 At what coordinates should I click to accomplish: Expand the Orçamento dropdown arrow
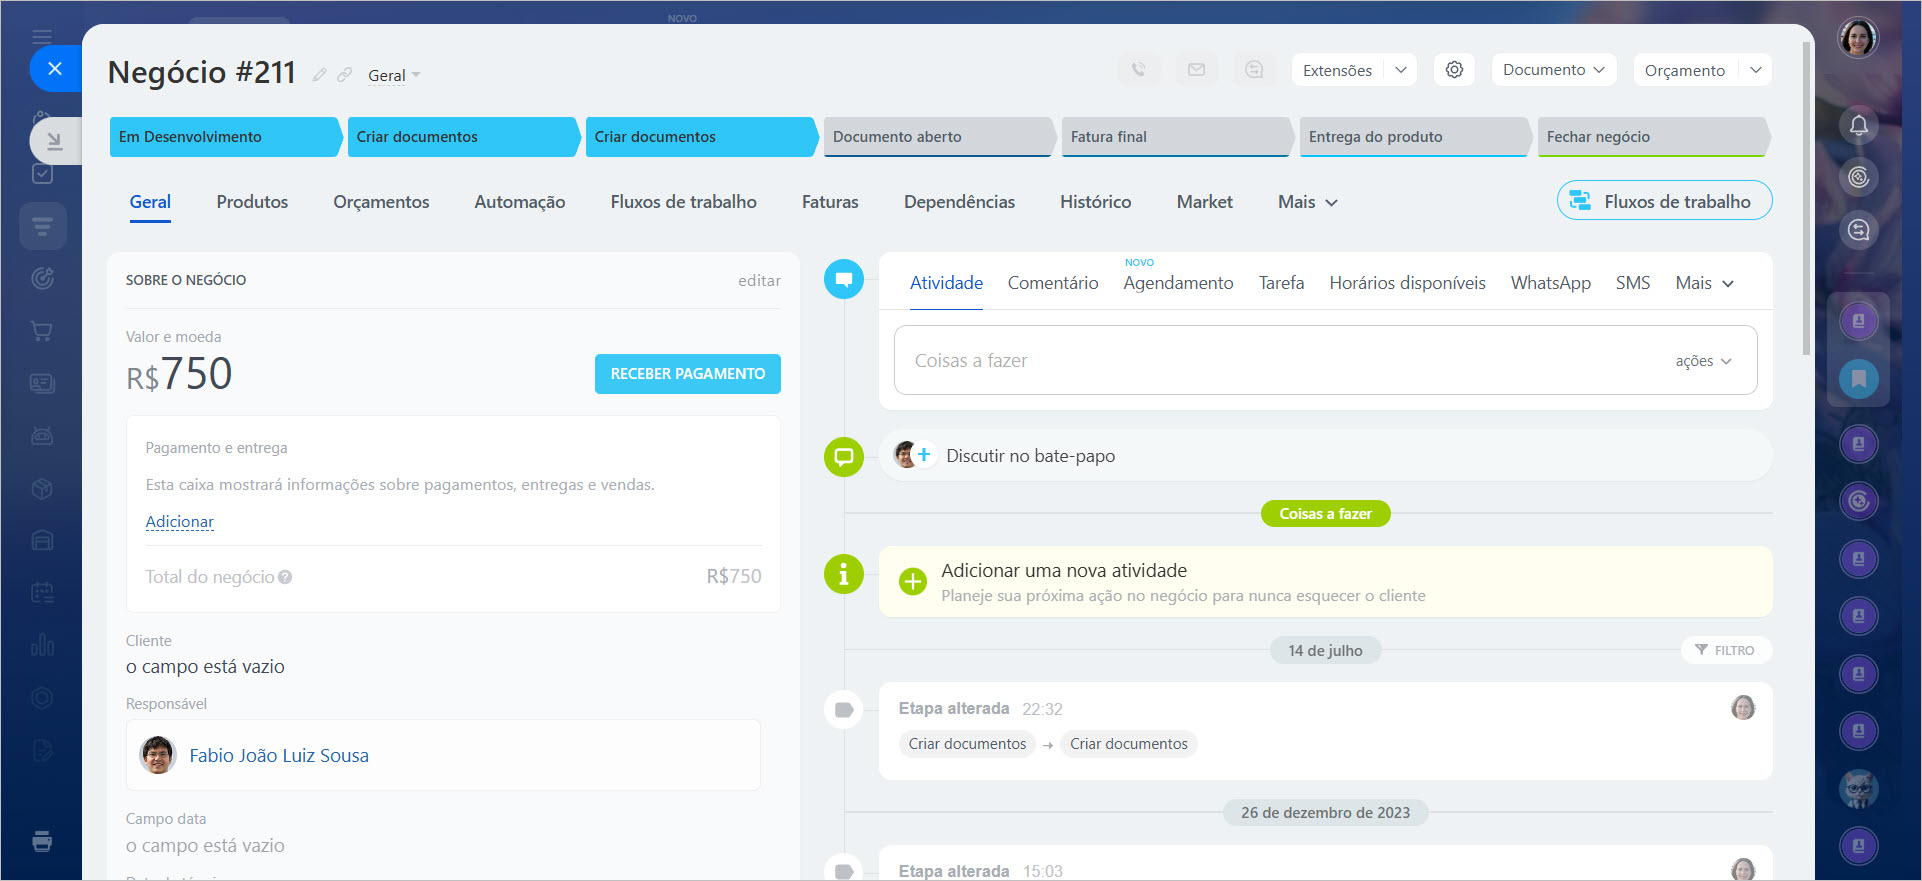point(1755,70)
